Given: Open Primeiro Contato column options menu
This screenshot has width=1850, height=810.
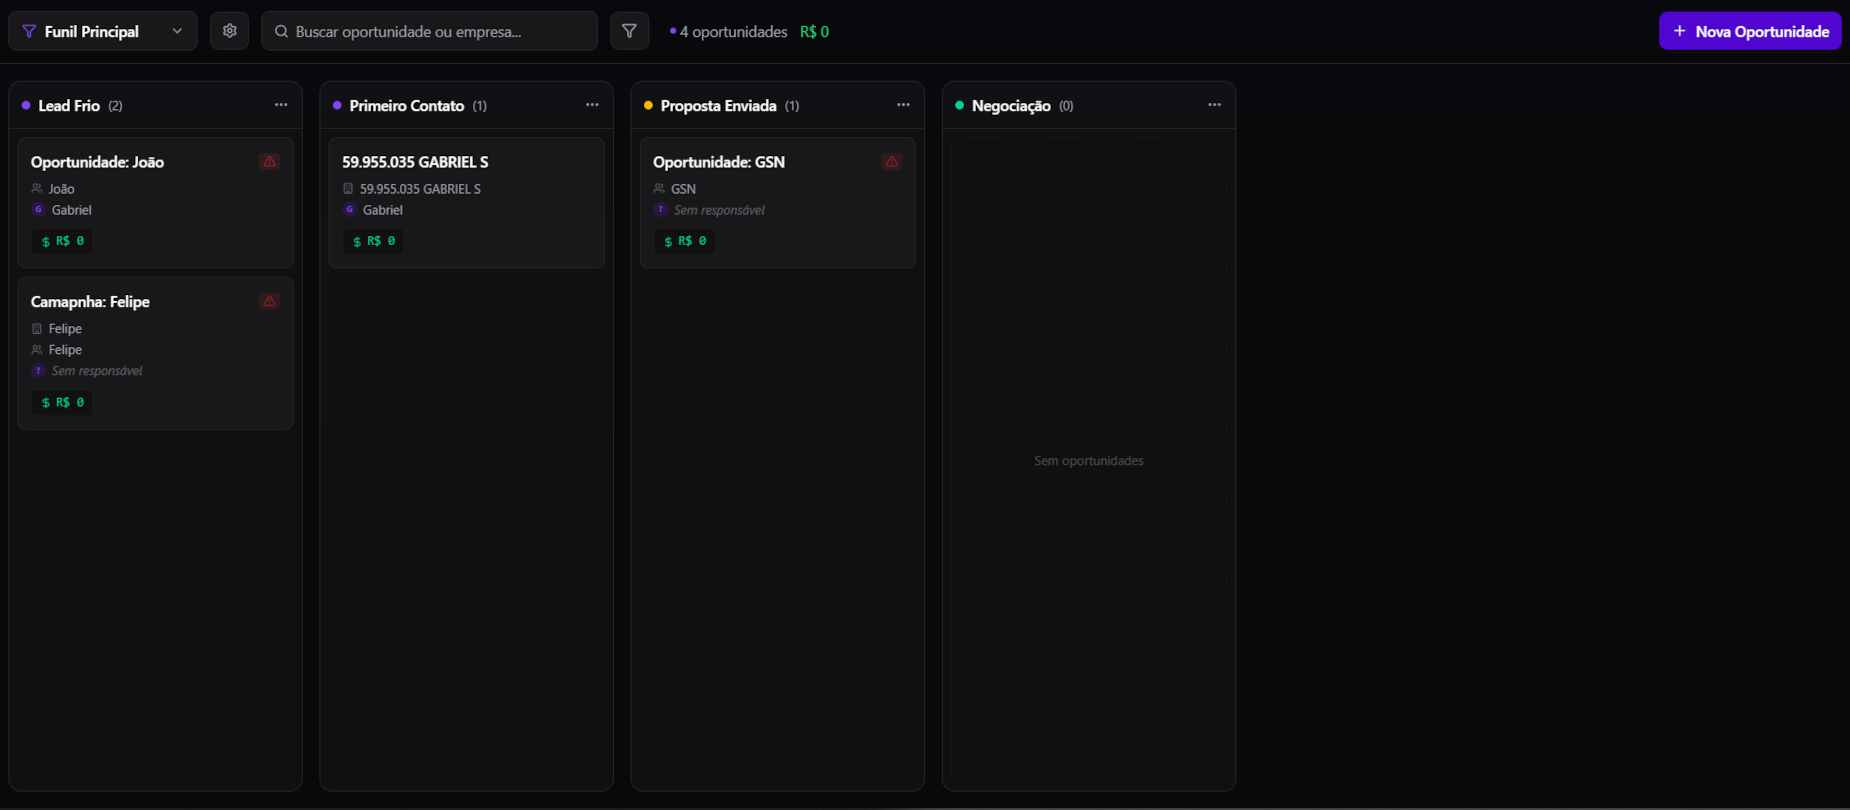Looking at the screenshot, I should point(592,105).
